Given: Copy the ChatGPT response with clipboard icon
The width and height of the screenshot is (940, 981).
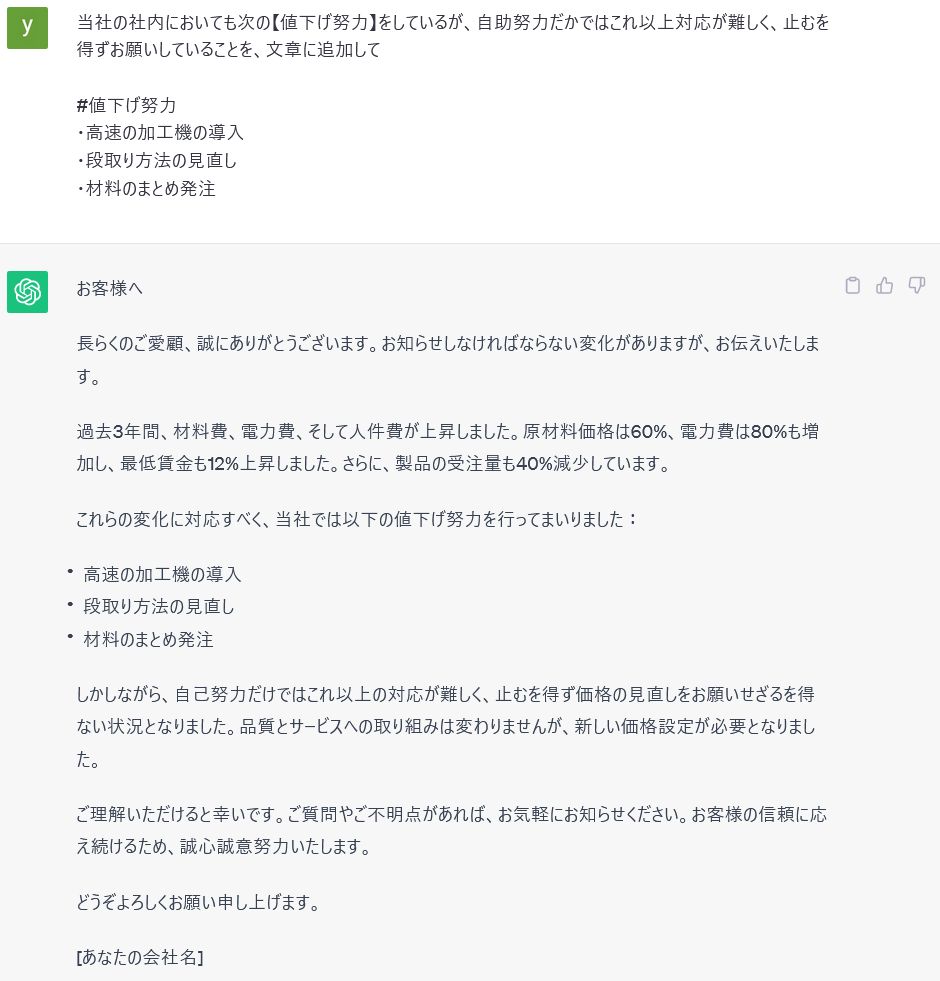Looking at the screenshot, I should tap(852, 285).
